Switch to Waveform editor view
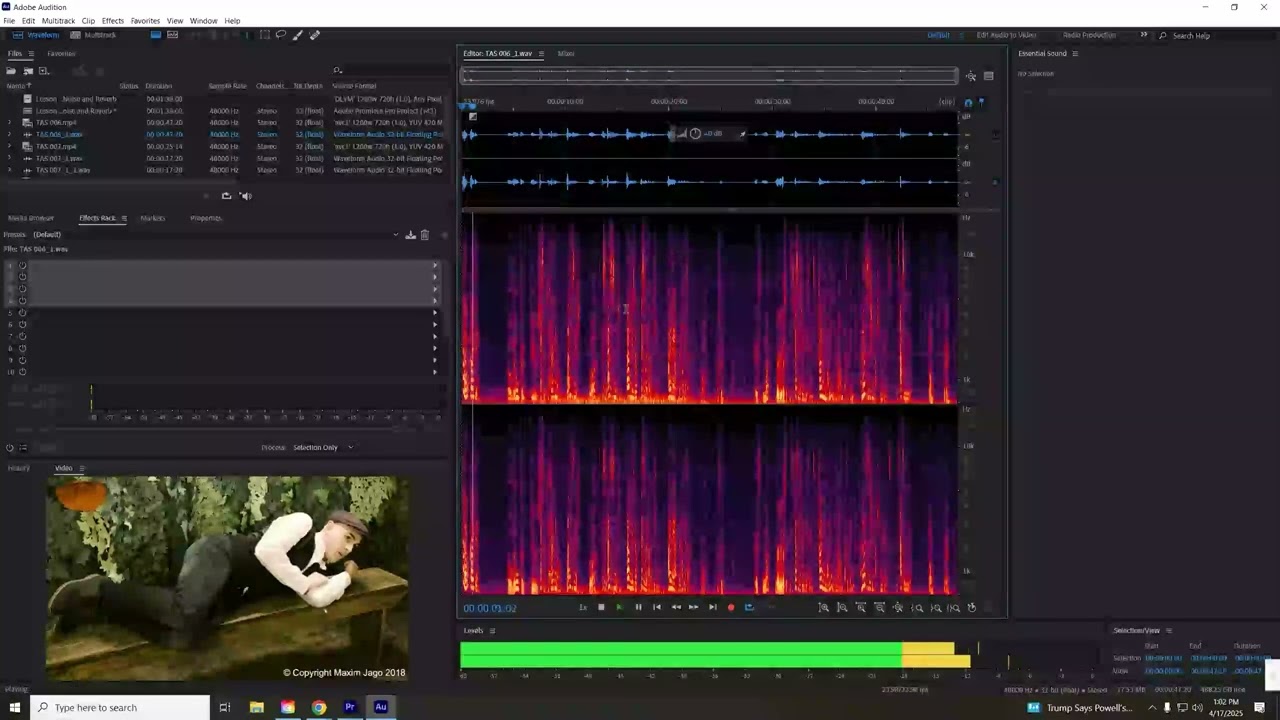Screen dimensions: 1280x720 point(37,35)
